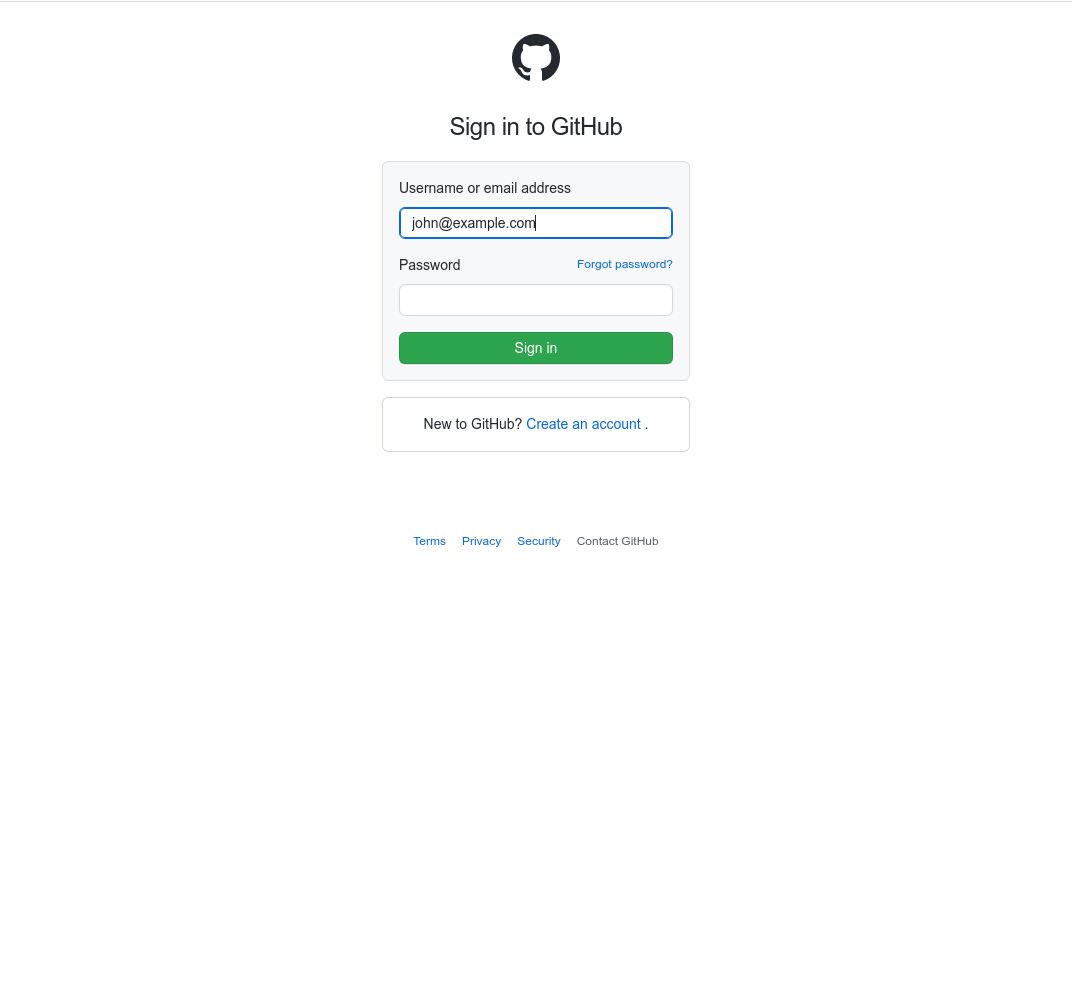Screen dimensions: 1072x984
Task: Place cursor in the john@example.com text
Action: click(x=473, y=223)
